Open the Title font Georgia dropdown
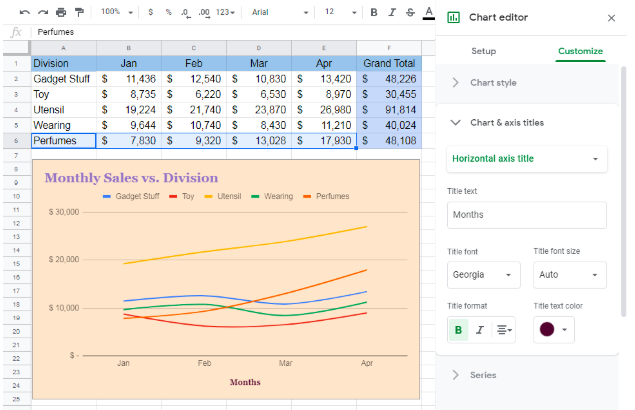The width and height of the screenshot is (635, 410). (484, 275)
